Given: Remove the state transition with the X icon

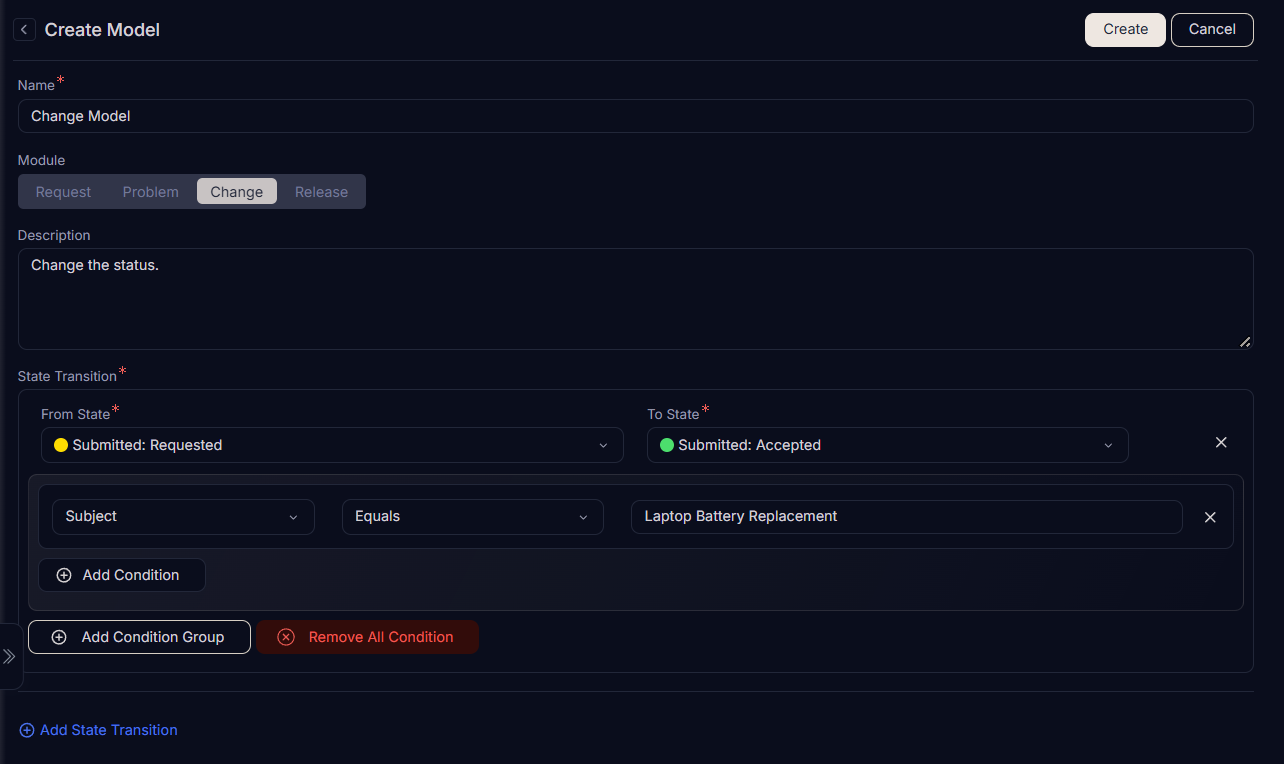Looking at the screenshot, I should pyautogui.click(x=1221, y=442).
